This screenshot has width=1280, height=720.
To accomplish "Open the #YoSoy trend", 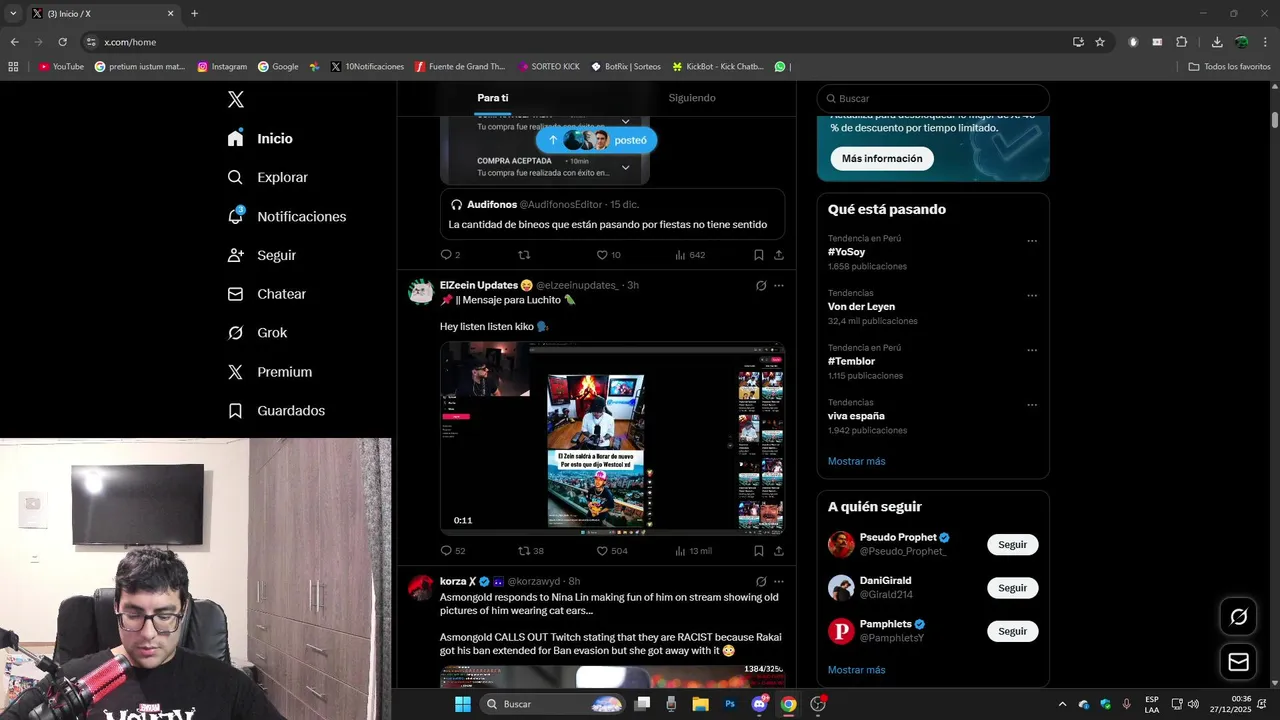I will click(x=846, y=252).
